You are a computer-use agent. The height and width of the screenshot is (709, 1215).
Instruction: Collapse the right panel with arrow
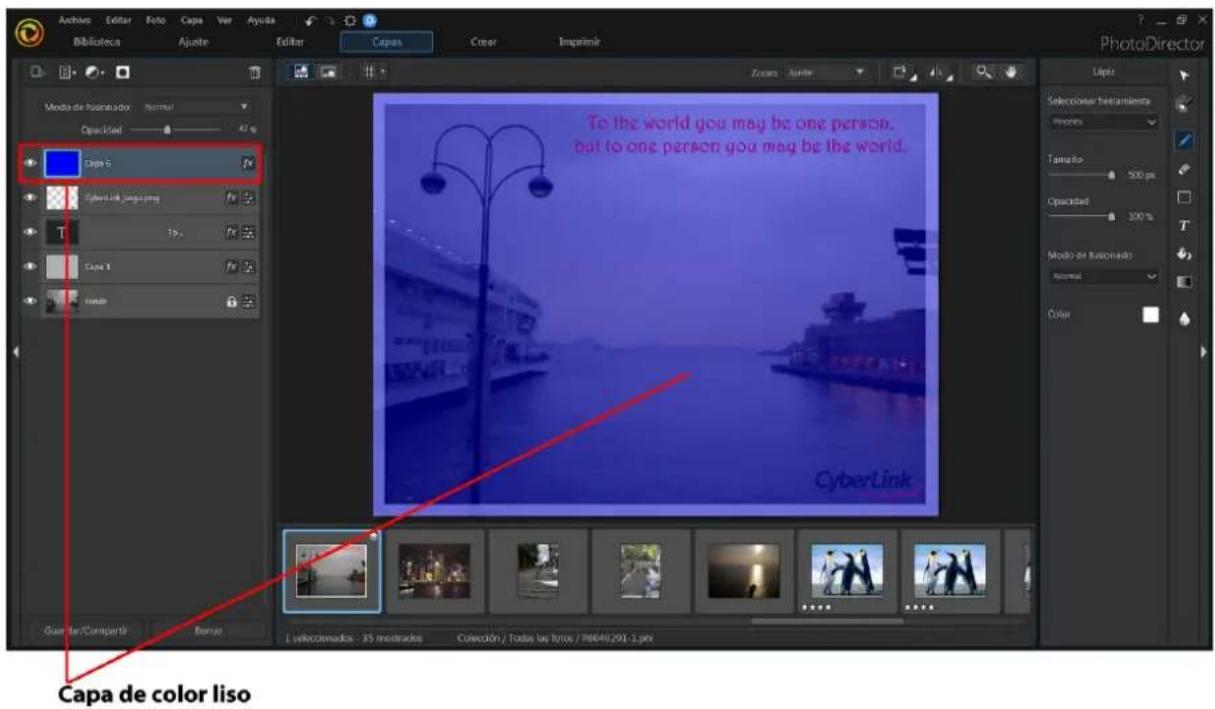[1205, 351]
